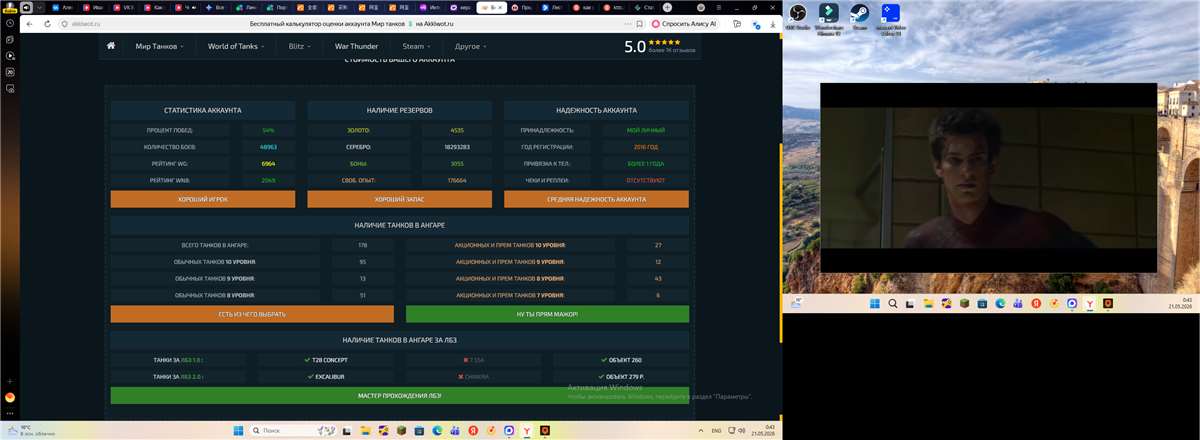The width and height of the screenshot is (1200, 440).
Task: Click the video thumbnail on the desktop
Action: tap(988, 177)
